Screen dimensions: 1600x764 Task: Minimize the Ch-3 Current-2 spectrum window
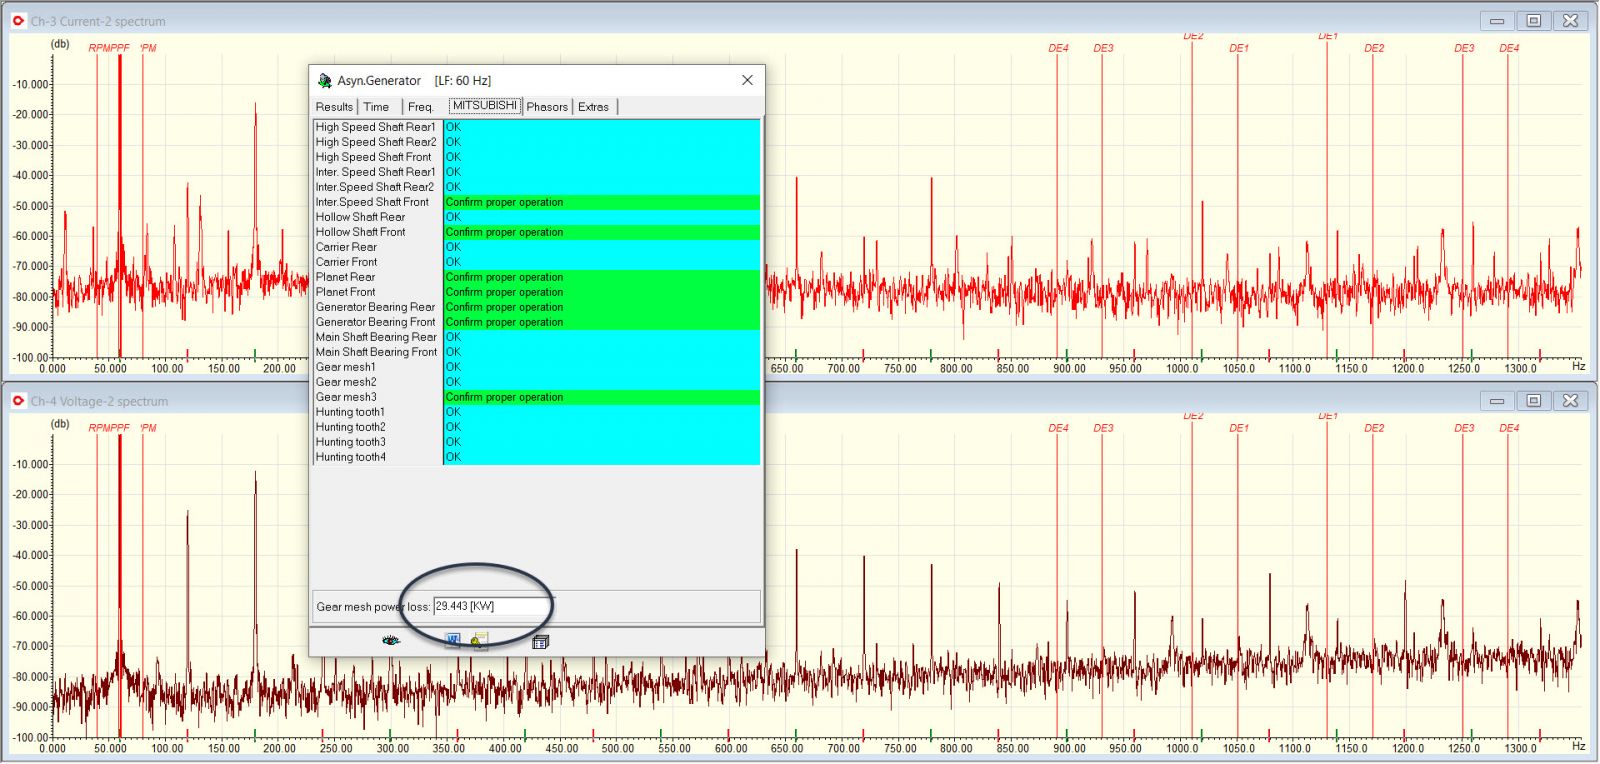coord(1497,20)
